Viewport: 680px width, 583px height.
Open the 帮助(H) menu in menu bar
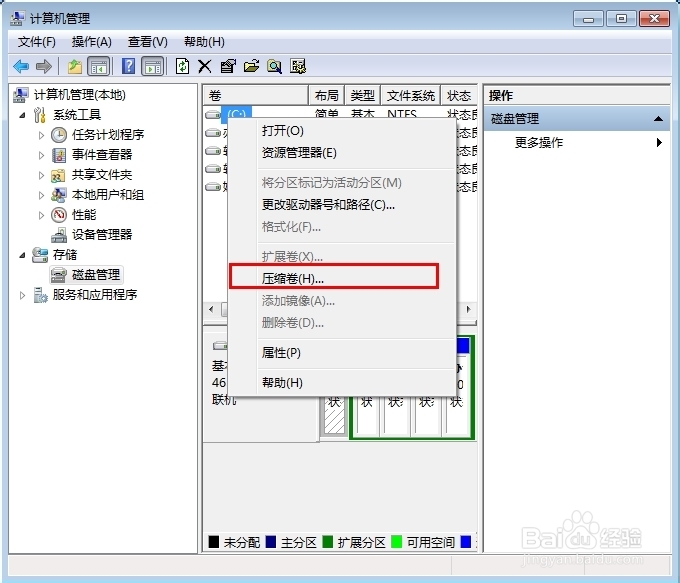pyautogui.click(x=204, y=42)
